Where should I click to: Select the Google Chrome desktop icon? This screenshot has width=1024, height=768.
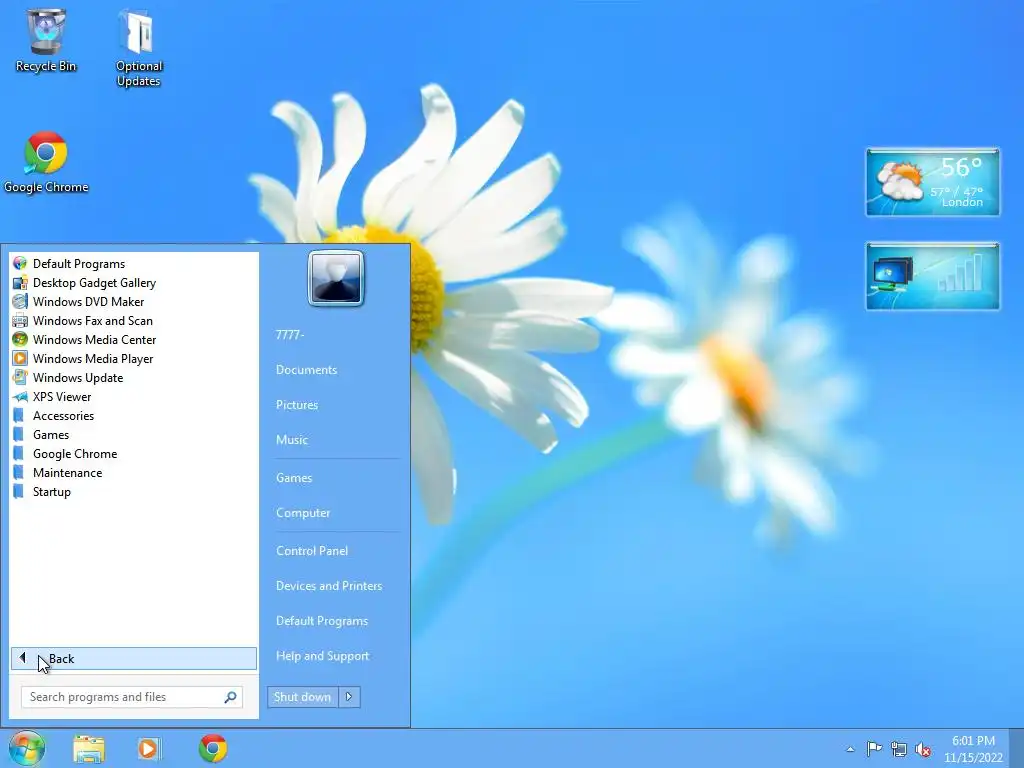(x=46, y=163)
